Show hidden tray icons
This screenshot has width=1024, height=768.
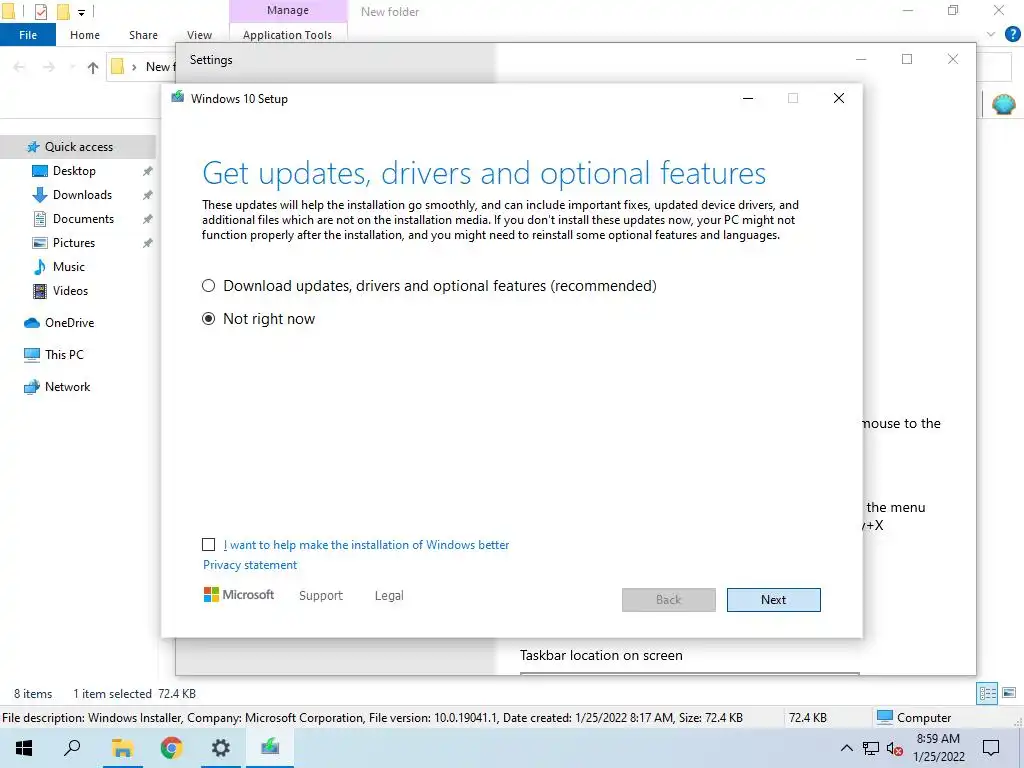(x=846, y=748)
